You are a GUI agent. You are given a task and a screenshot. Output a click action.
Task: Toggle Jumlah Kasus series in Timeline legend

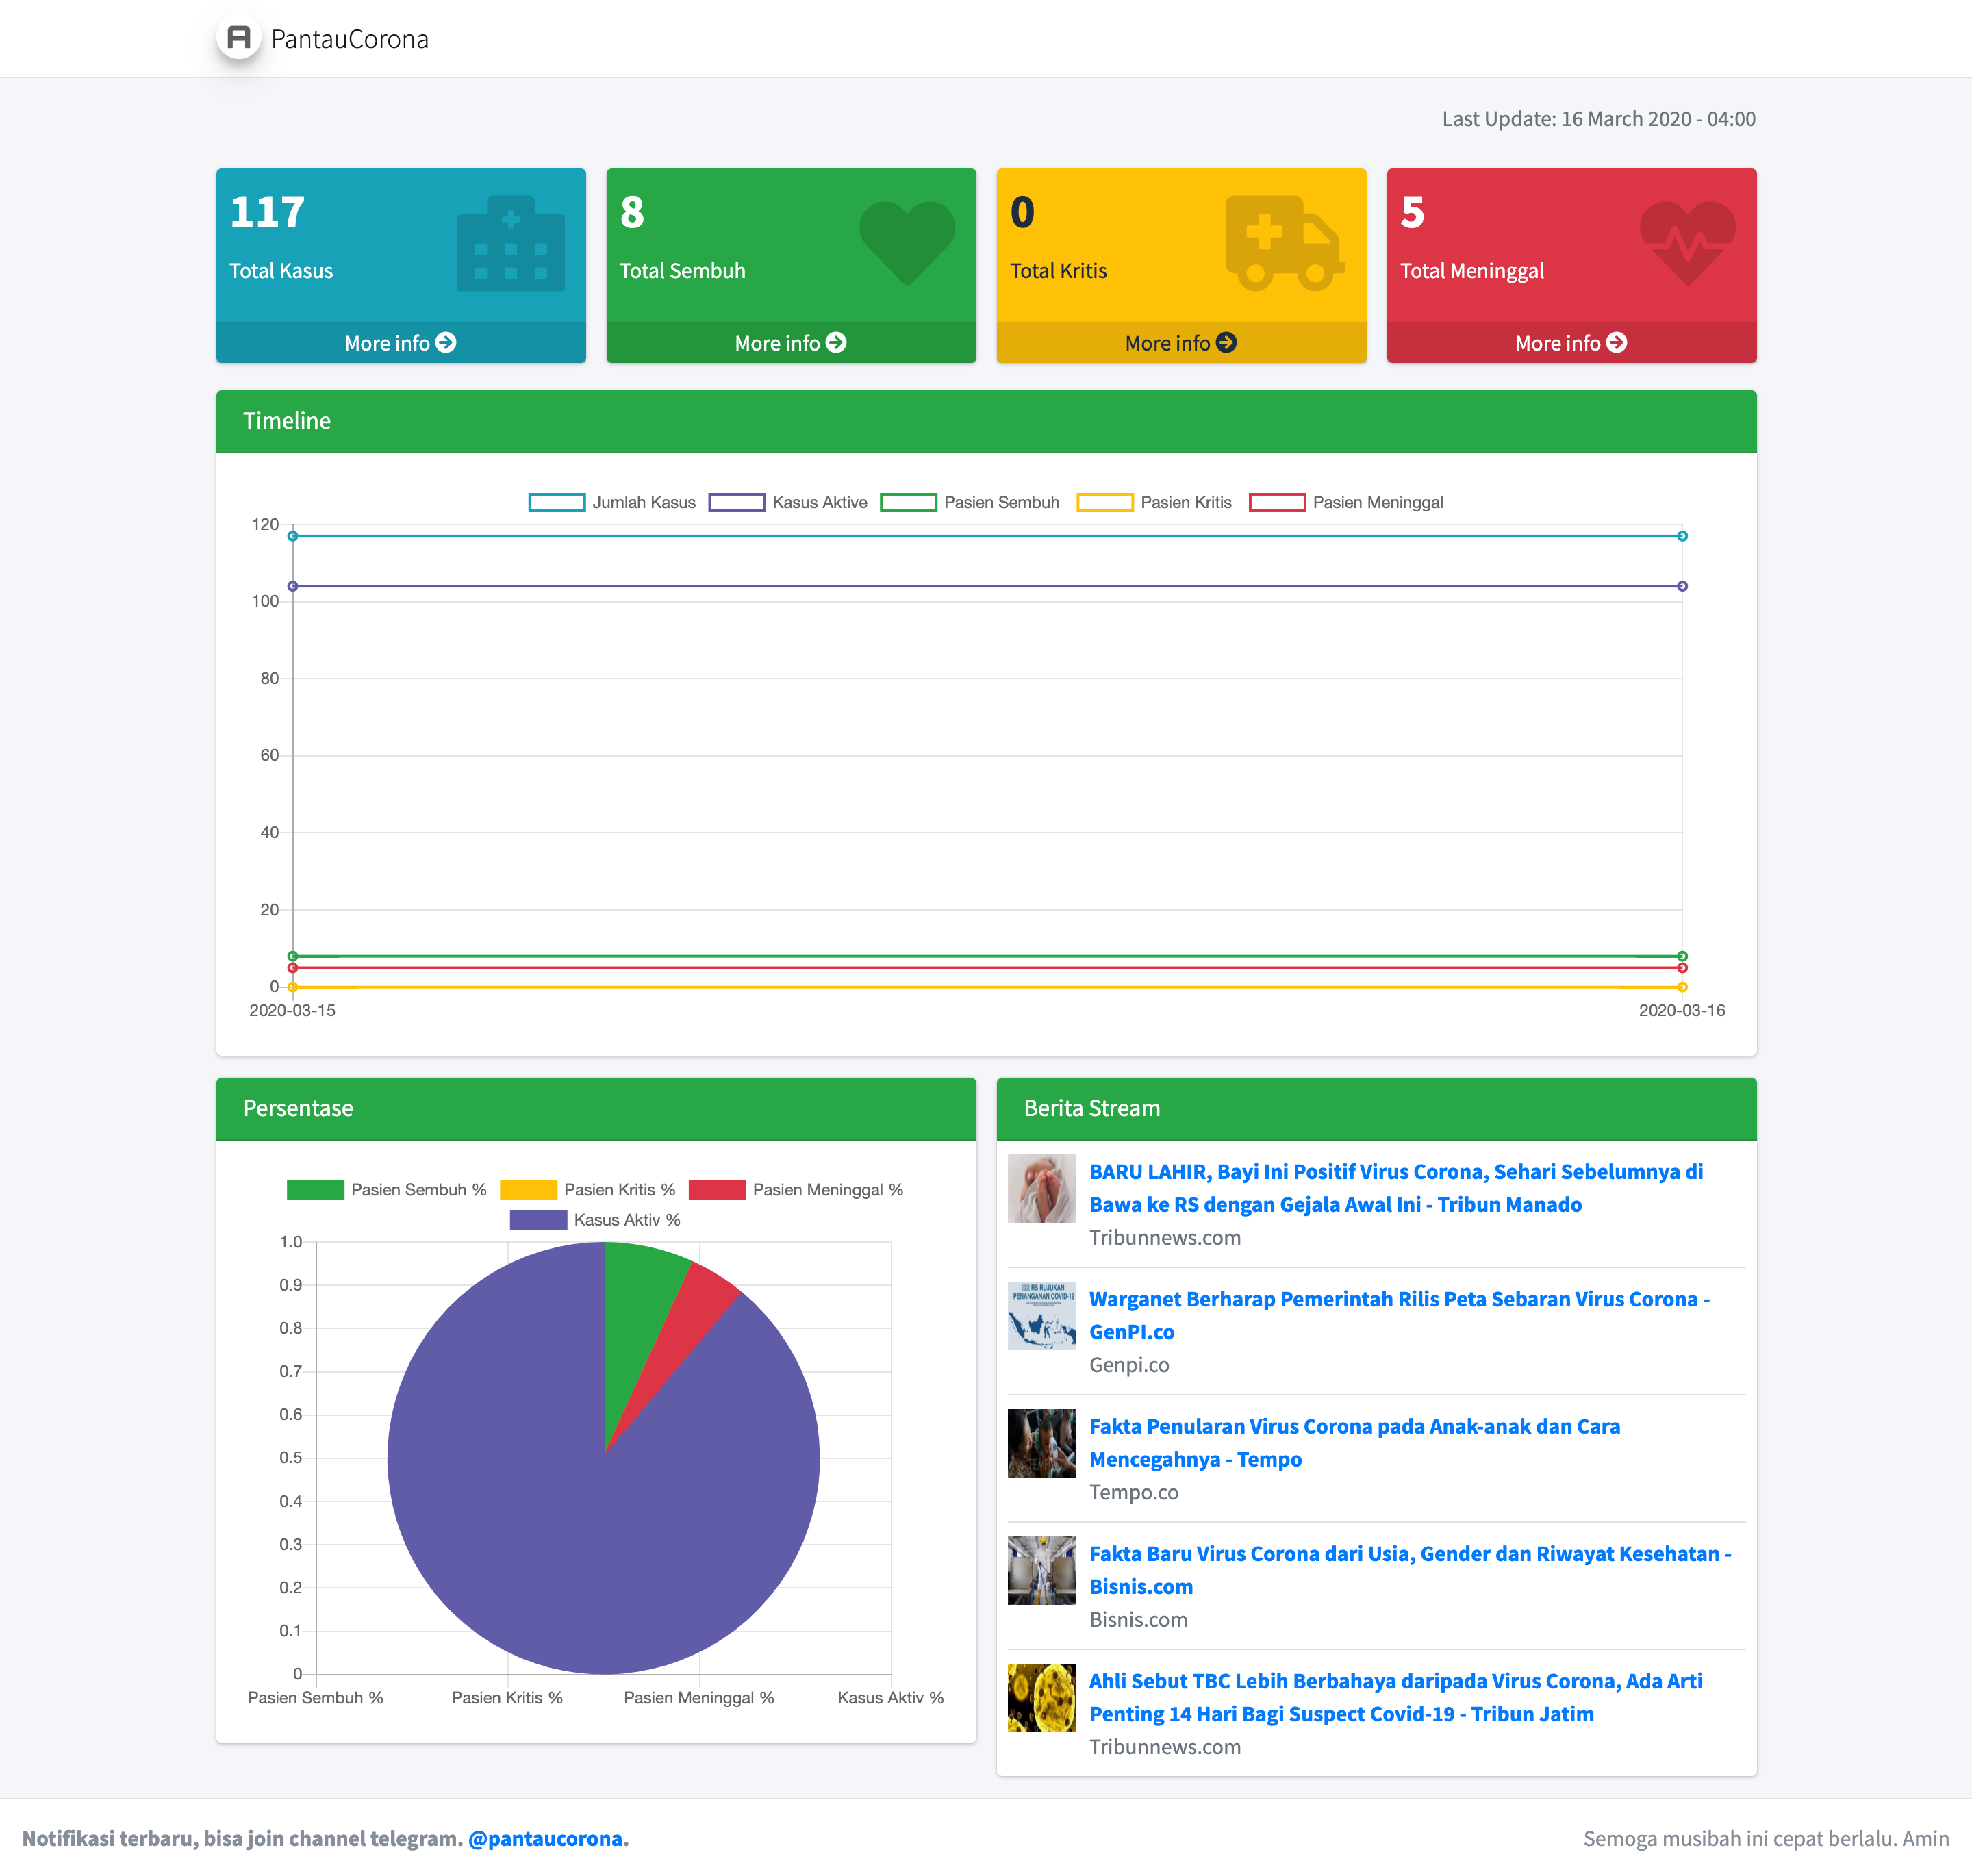pos(612,502)
